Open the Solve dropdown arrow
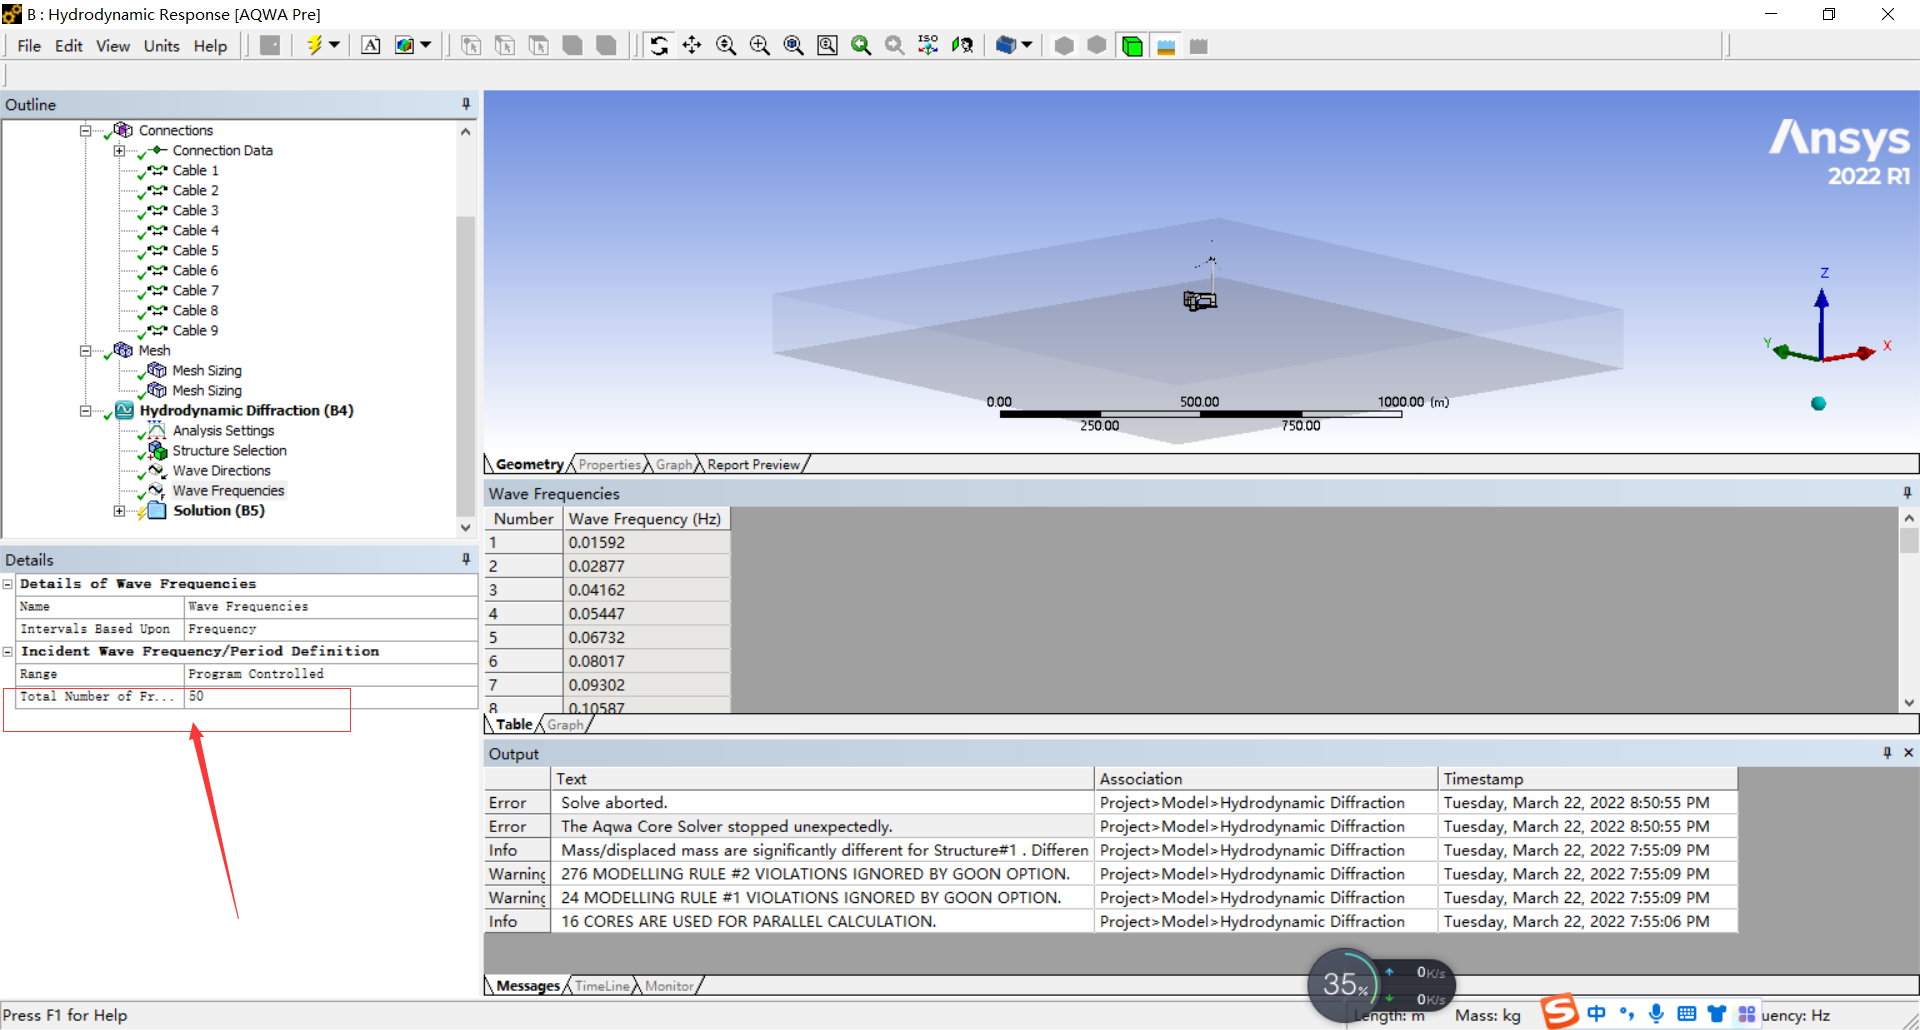The image size is (1920, 1030). point(334,45)
